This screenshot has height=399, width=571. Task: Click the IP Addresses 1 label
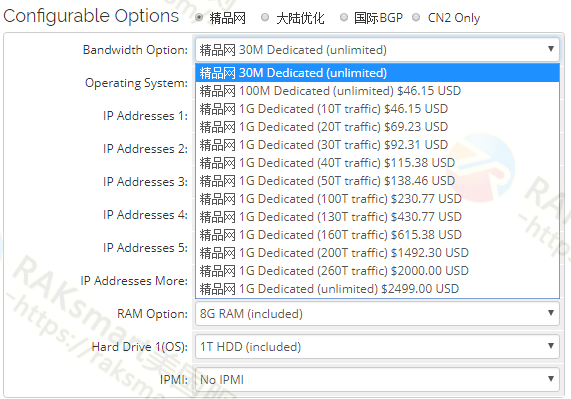pos(145,116)
